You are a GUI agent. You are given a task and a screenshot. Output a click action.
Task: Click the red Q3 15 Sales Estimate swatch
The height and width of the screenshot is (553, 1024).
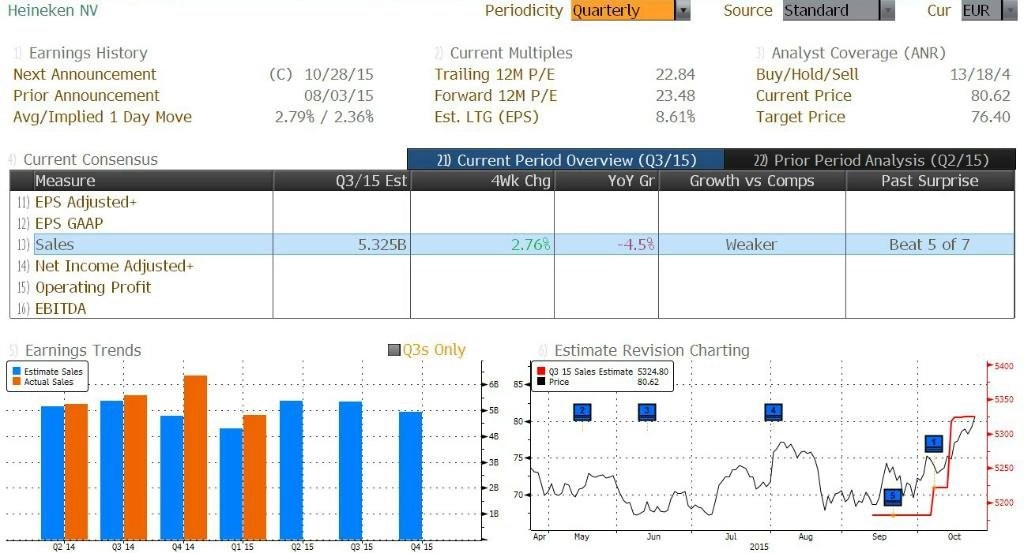541,371
